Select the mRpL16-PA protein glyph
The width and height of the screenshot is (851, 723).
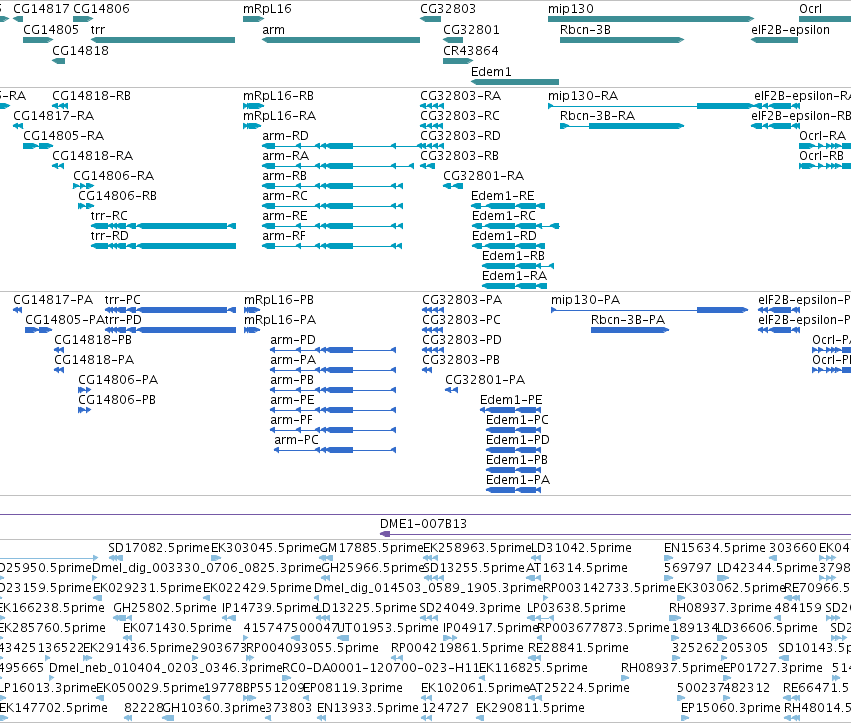(x=252, y=330)
